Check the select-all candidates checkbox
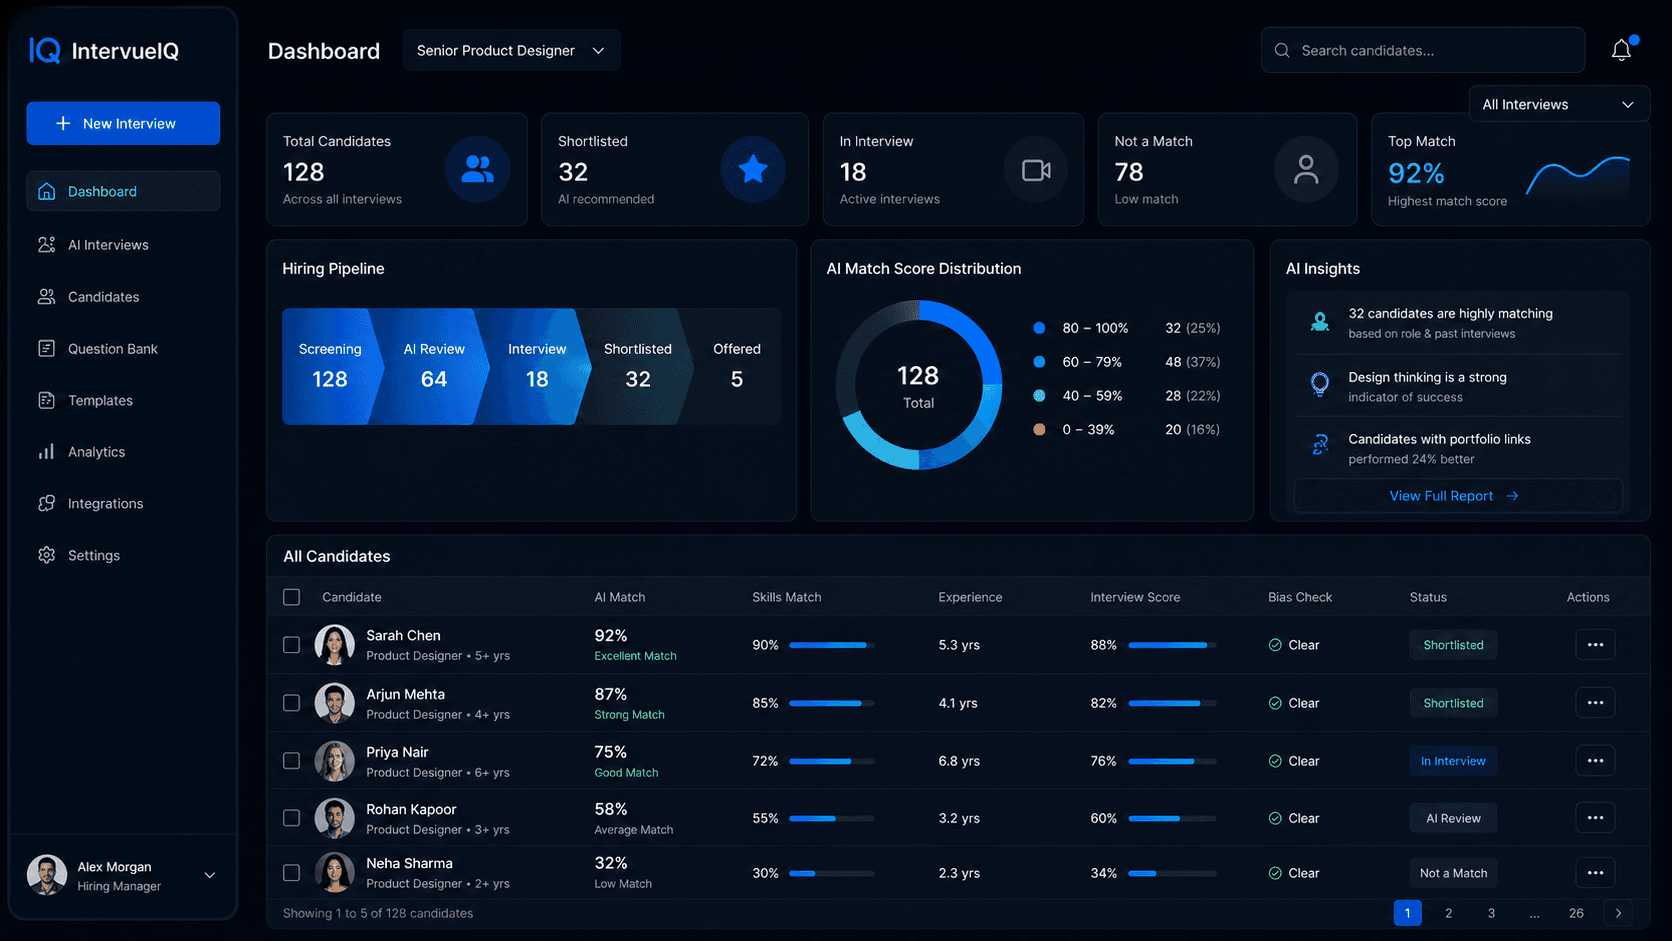1672x941 pixels. point(291,596)
